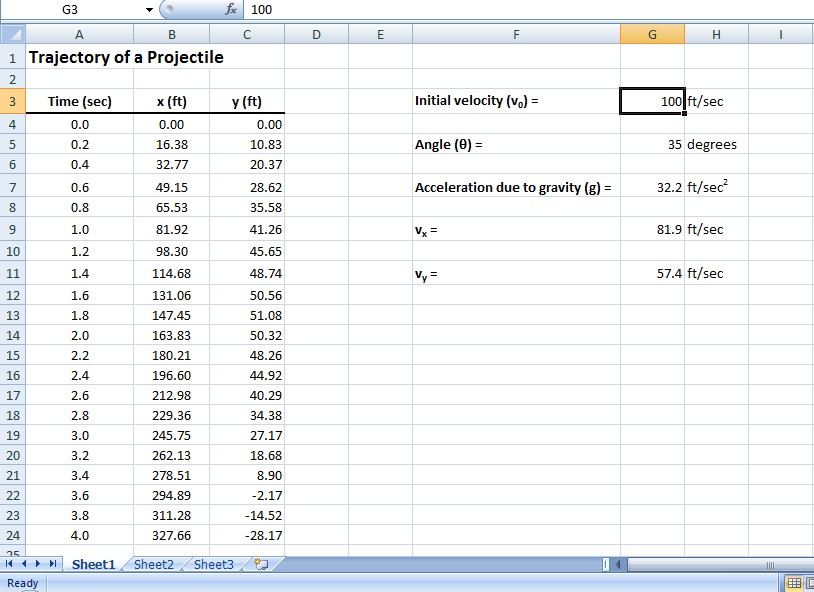Switch to the Sheet3 tab
The width and height of the screenshot is (814, 592).
212,564
